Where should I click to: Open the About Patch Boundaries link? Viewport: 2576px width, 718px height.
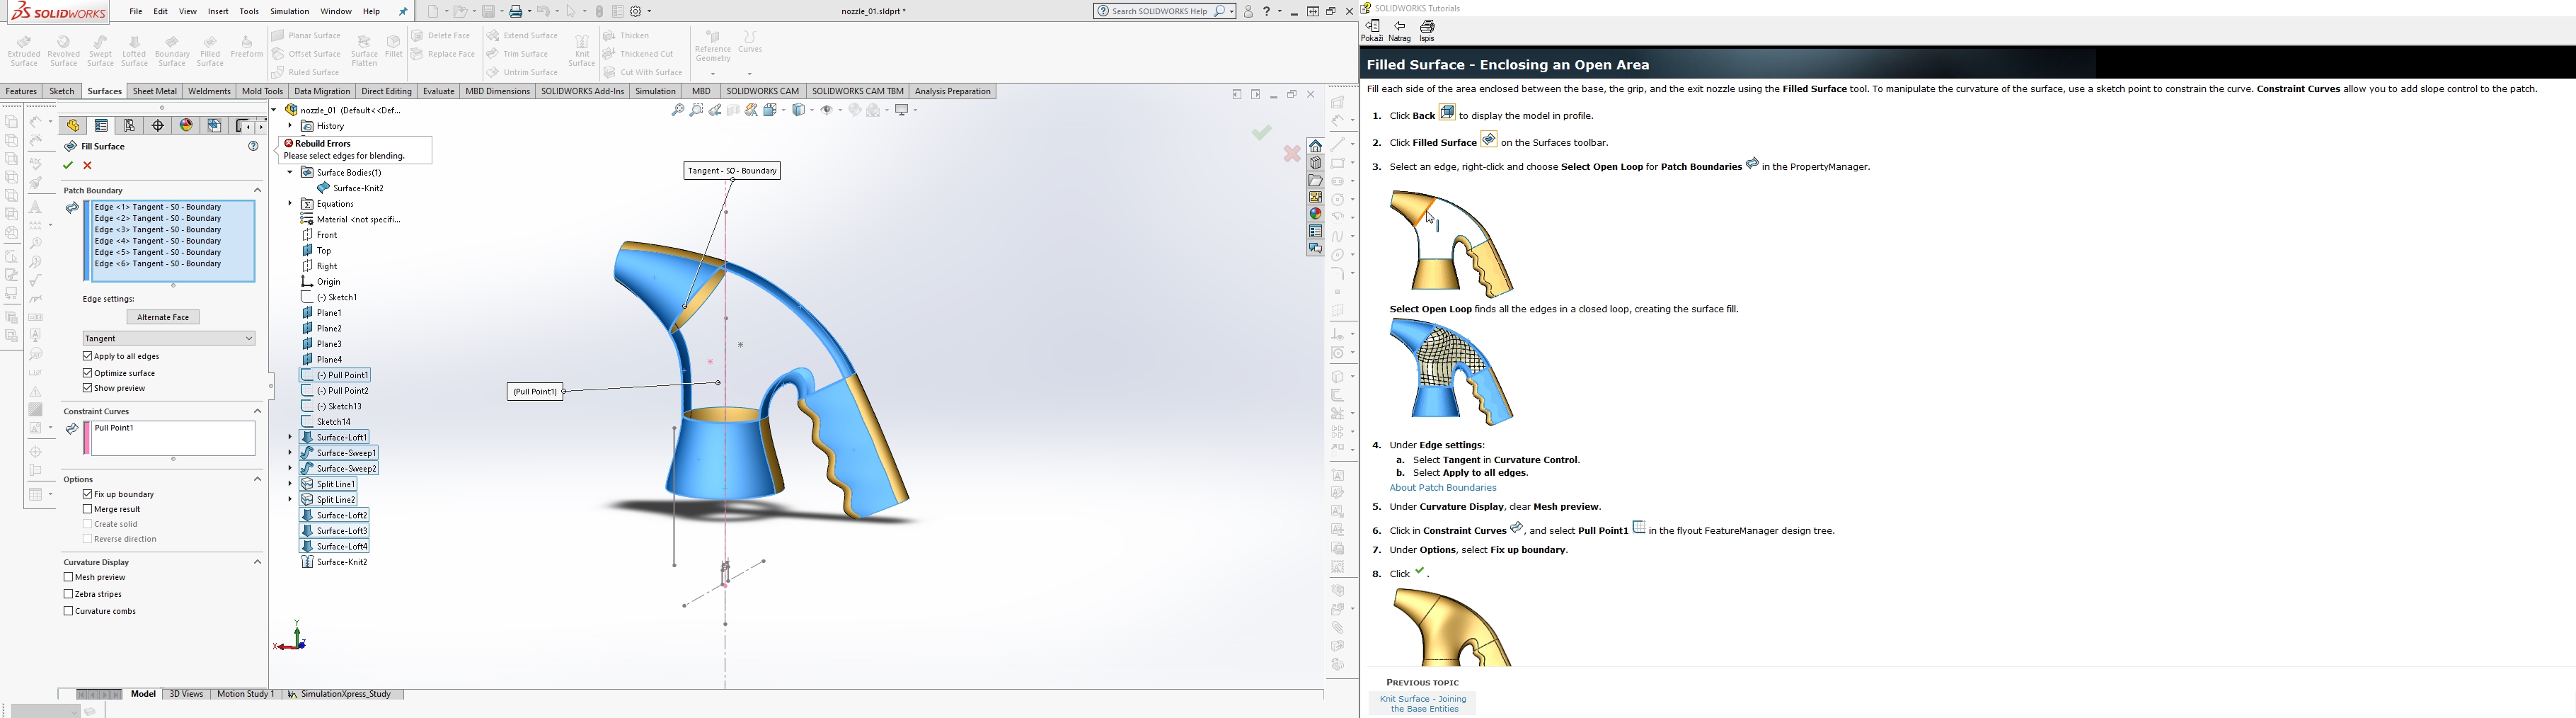pos(1442,488)
